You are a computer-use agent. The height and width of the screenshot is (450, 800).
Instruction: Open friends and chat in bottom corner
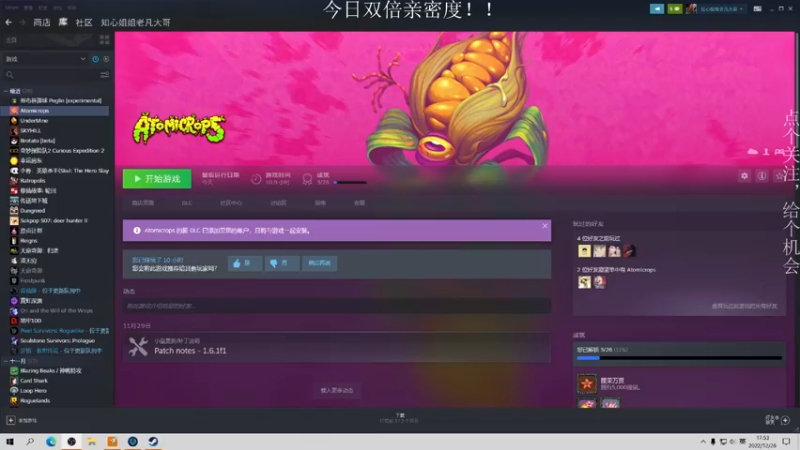click(x=778, y=420)
